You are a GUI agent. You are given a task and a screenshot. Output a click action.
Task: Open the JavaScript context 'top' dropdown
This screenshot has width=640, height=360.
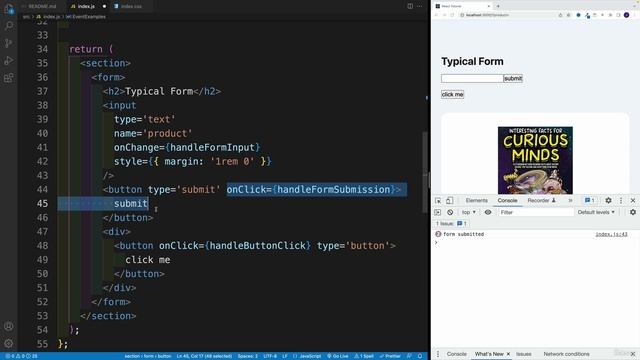coord(469,212)
